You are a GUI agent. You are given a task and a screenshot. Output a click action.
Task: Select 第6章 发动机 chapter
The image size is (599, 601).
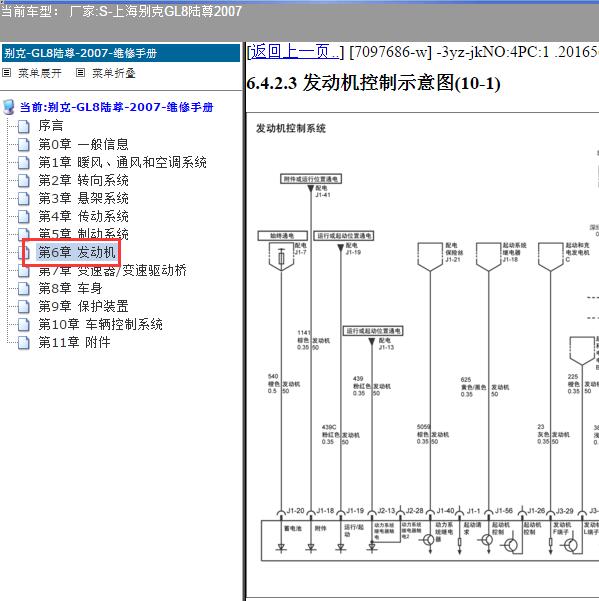coord(77,252)
